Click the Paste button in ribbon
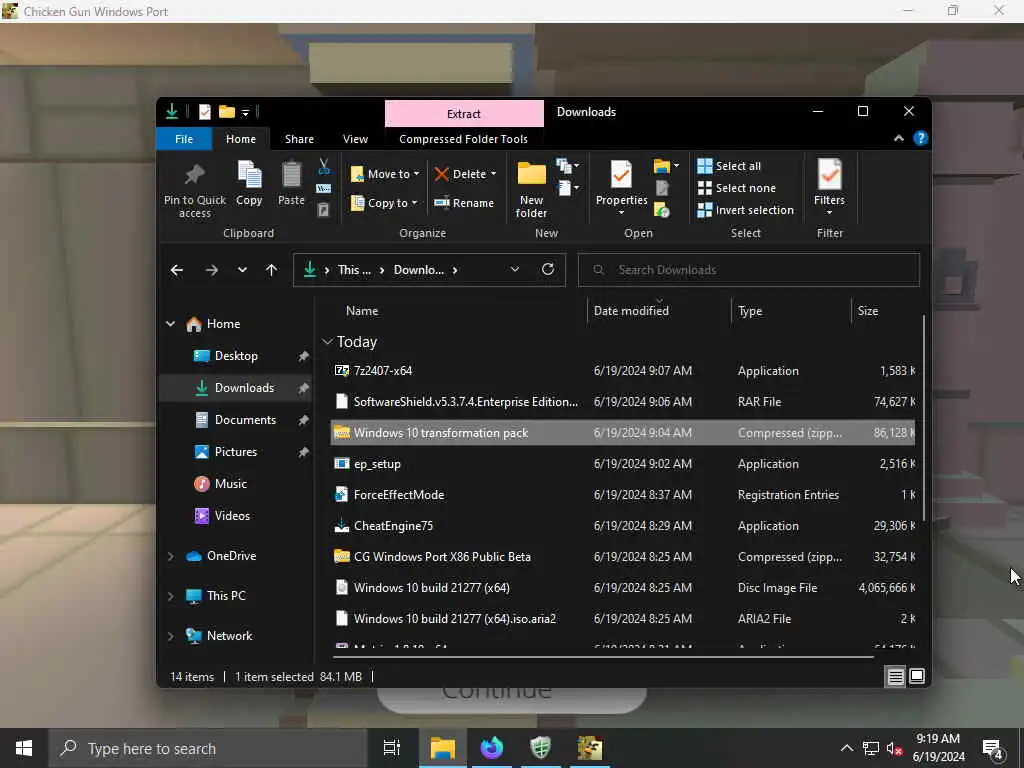This screenshot has height=768, width=1024. 291,184
